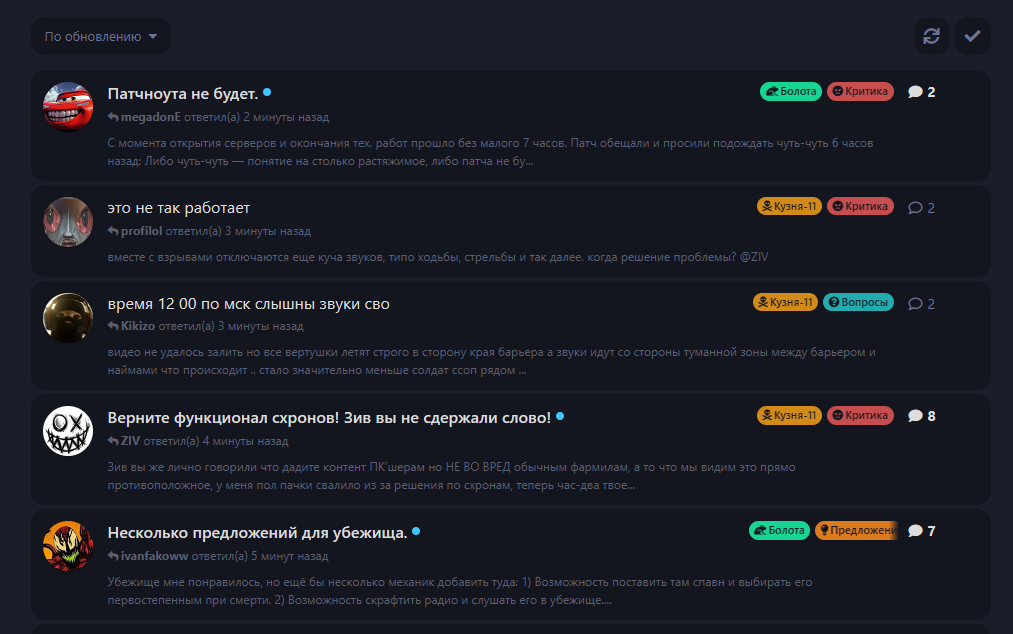Click the unread blue dot on 'Верните функционал схронов!'

pyautogui.click(x=560, y=416)
